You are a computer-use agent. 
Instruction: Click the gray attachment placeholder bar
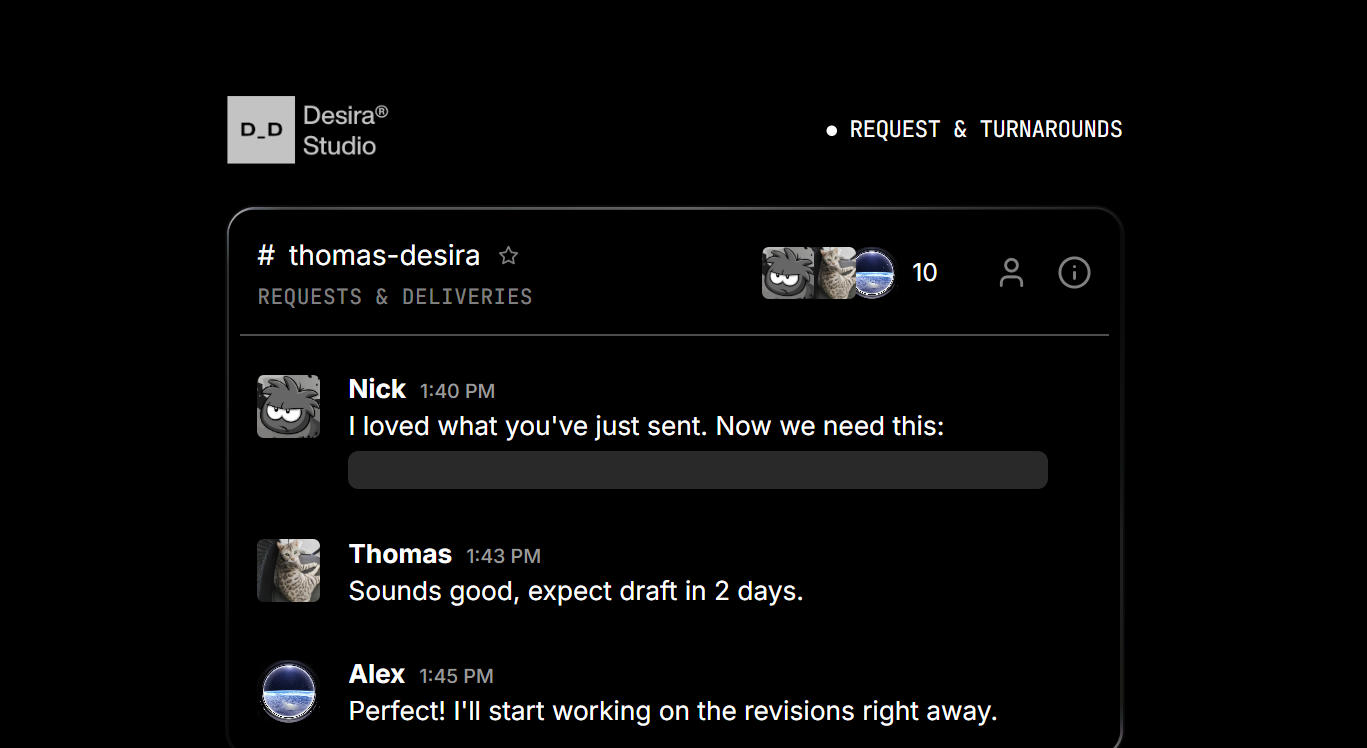point(697,470)
